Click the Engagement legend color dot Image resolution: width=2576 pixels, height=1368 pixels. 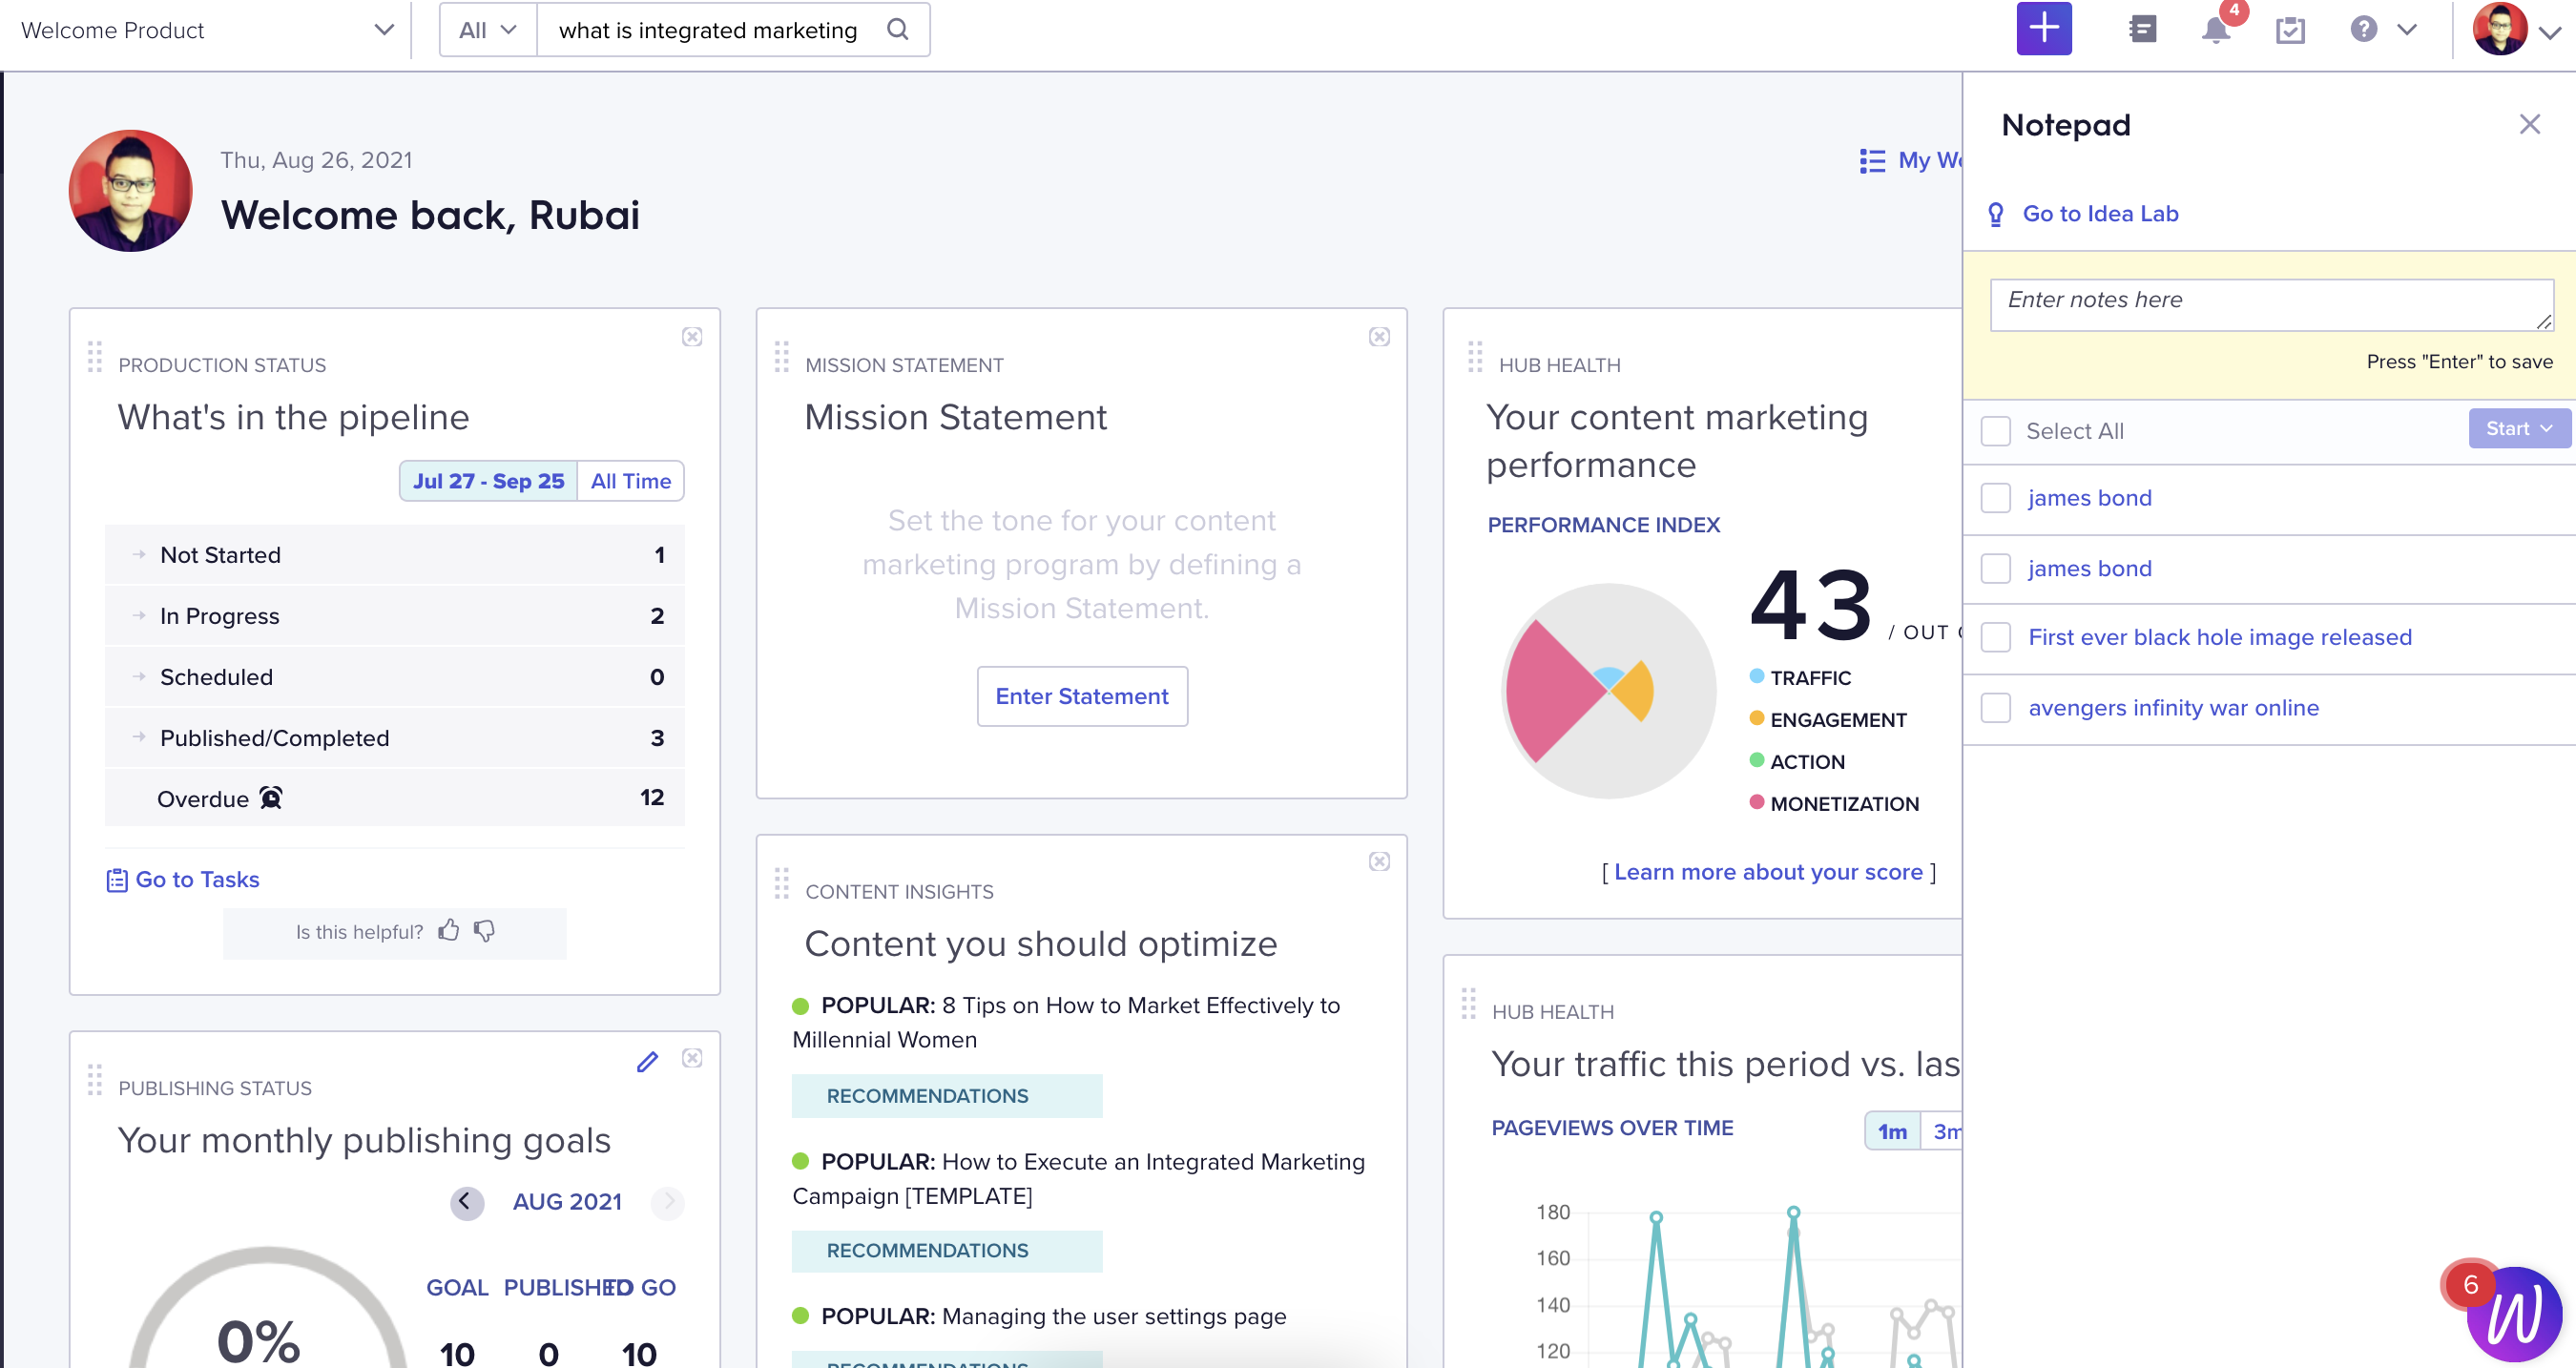pos(1756,719)
